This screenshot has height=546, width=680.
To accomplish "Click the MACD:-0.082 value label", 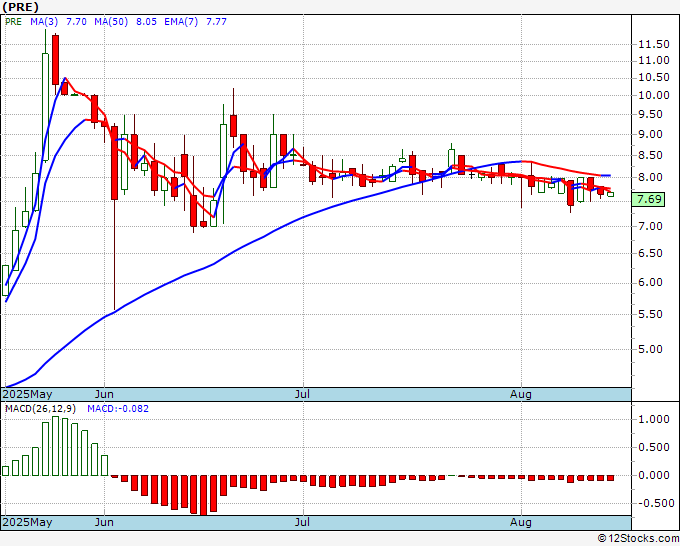I will tap(118, 409).
